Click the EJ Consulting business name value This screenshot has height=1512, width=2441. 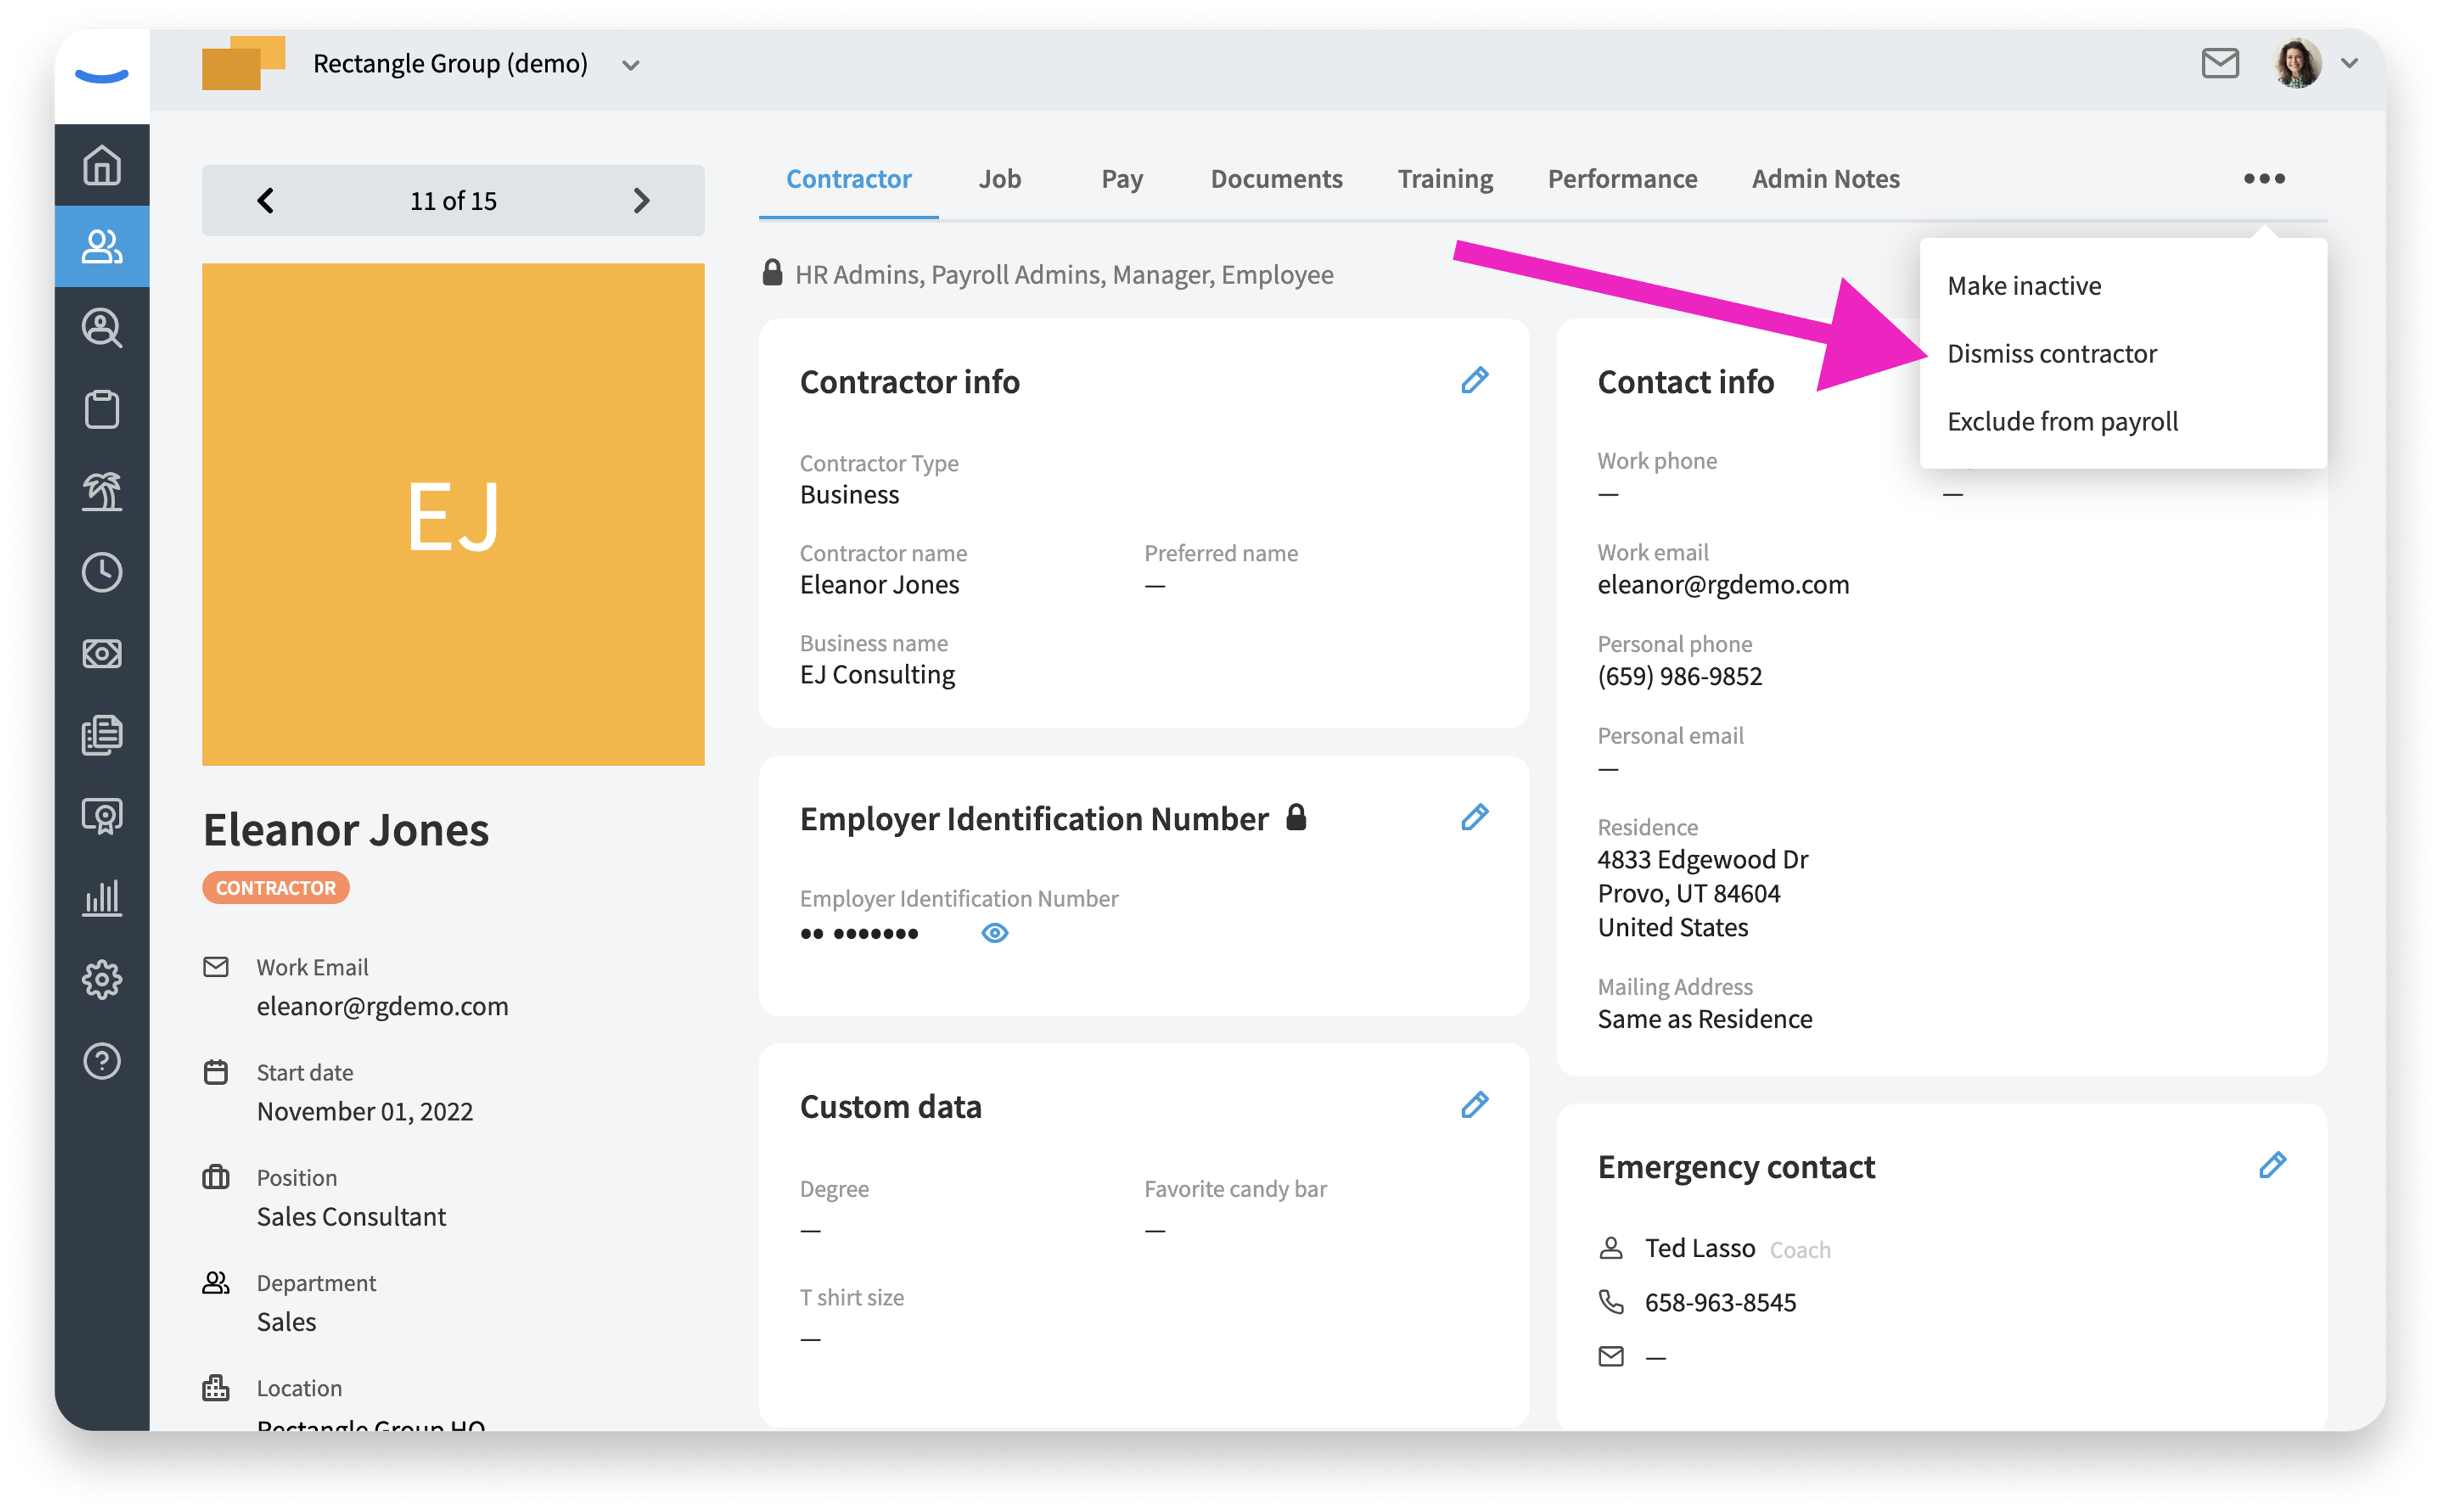point(877,675)
